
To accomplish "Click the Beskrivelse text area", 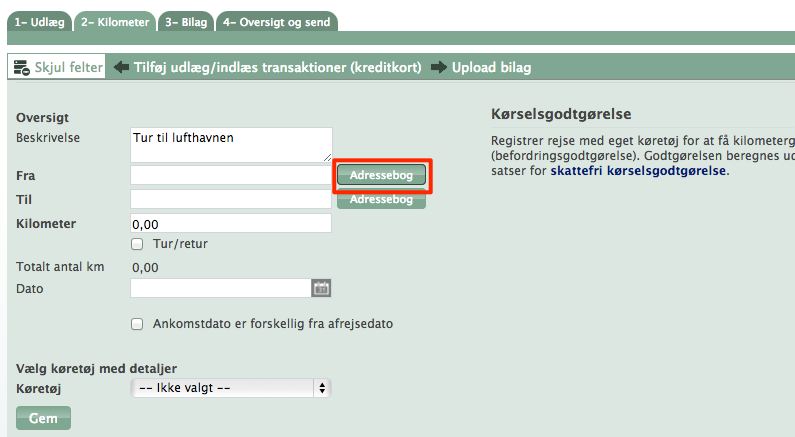I will click(231, 145).
